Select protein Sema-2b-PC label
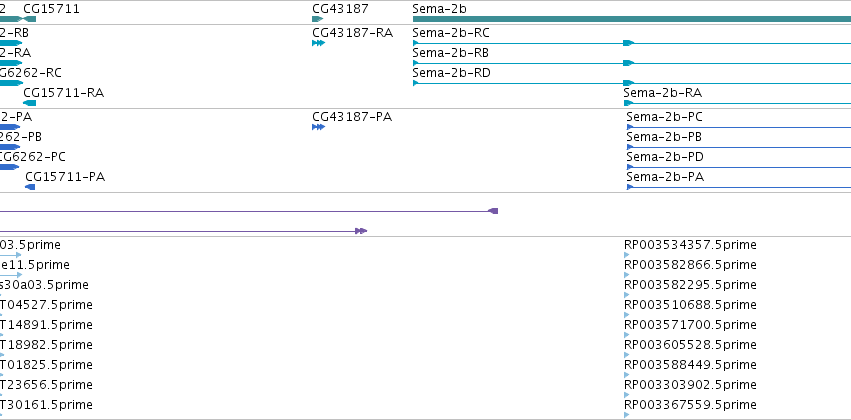 (x=664, y=117)
